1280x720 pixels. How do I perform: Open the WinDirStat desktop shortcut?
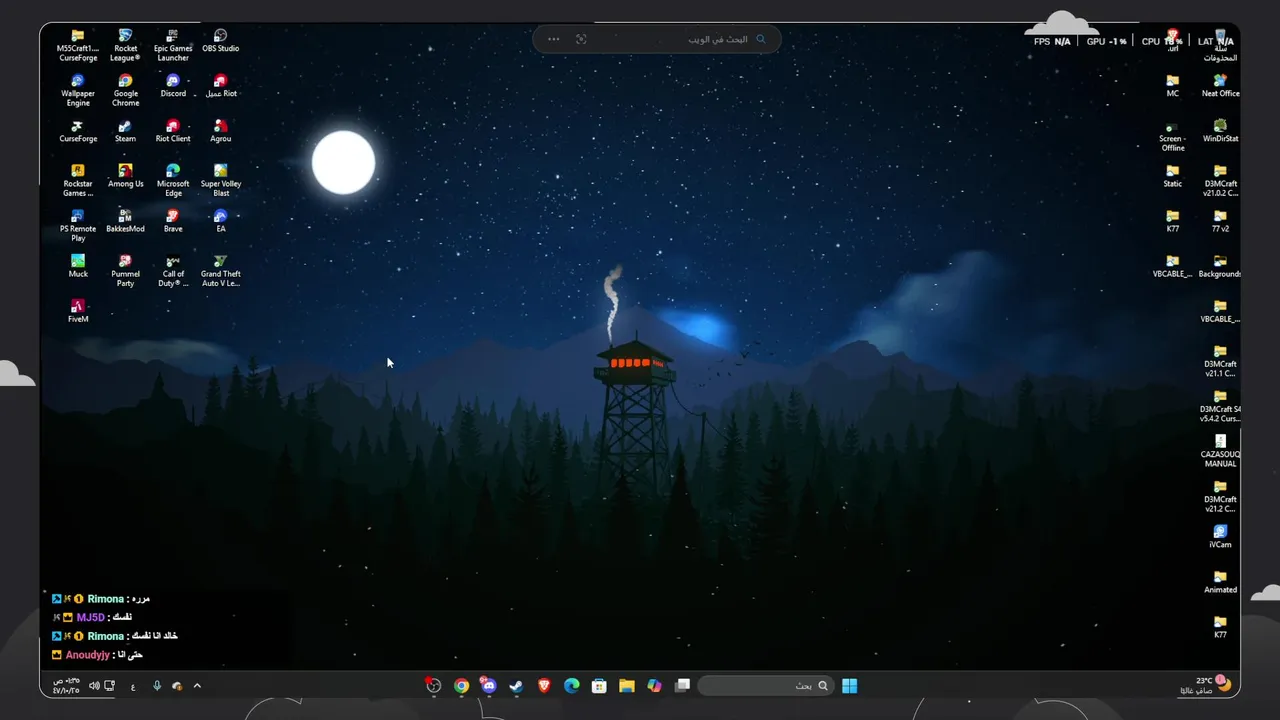[1220, 131]
